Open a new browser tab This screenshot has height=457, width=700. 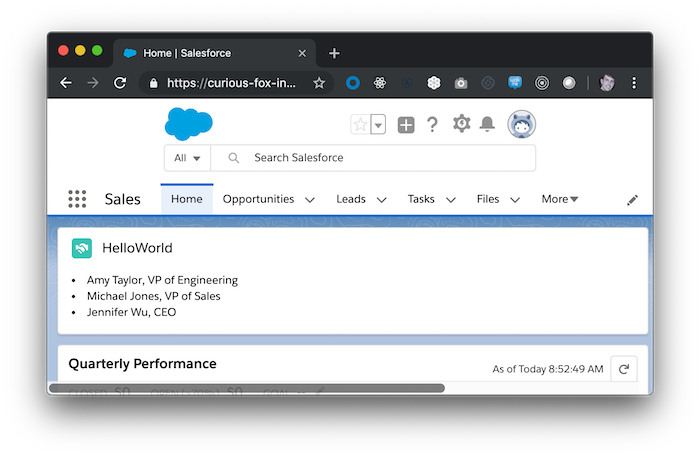point(334,53)
